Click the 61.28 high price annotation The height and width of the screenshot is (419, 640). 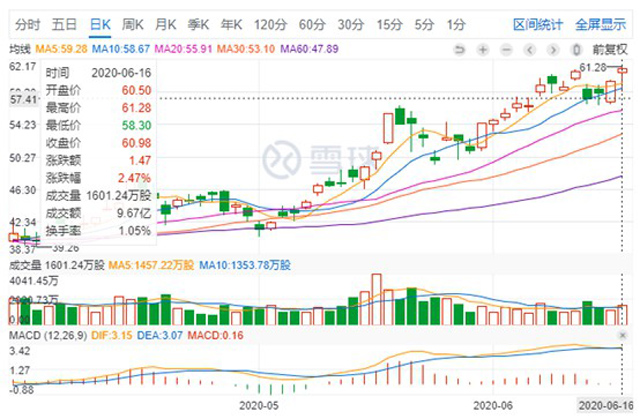click(593, 67)
